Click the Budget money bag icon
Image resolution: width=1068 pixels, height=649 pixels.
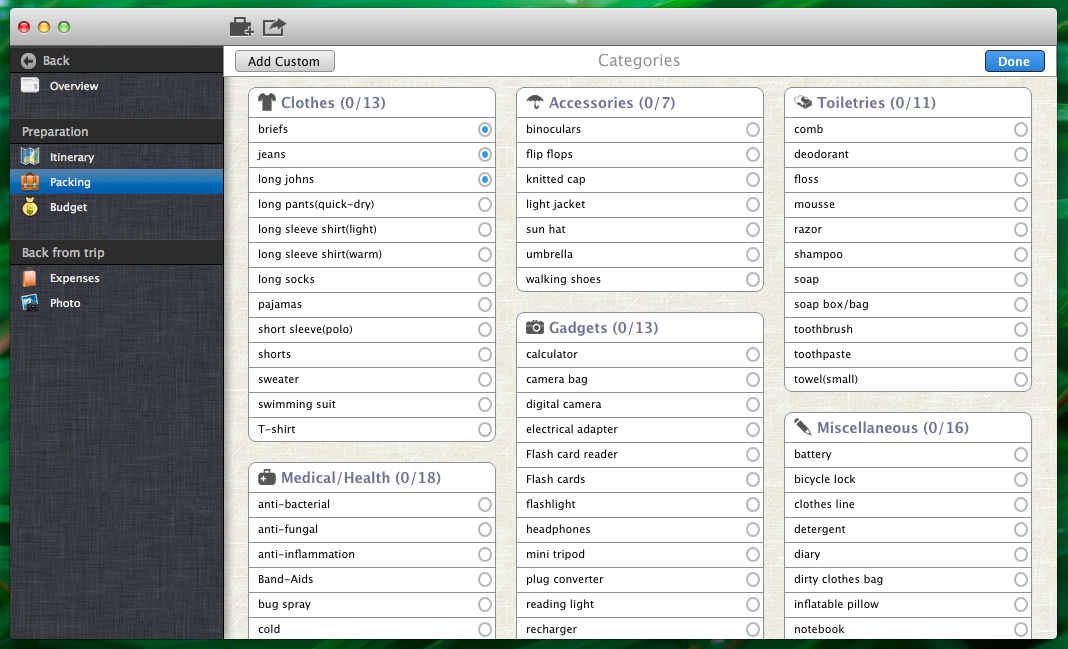point(30,206)
